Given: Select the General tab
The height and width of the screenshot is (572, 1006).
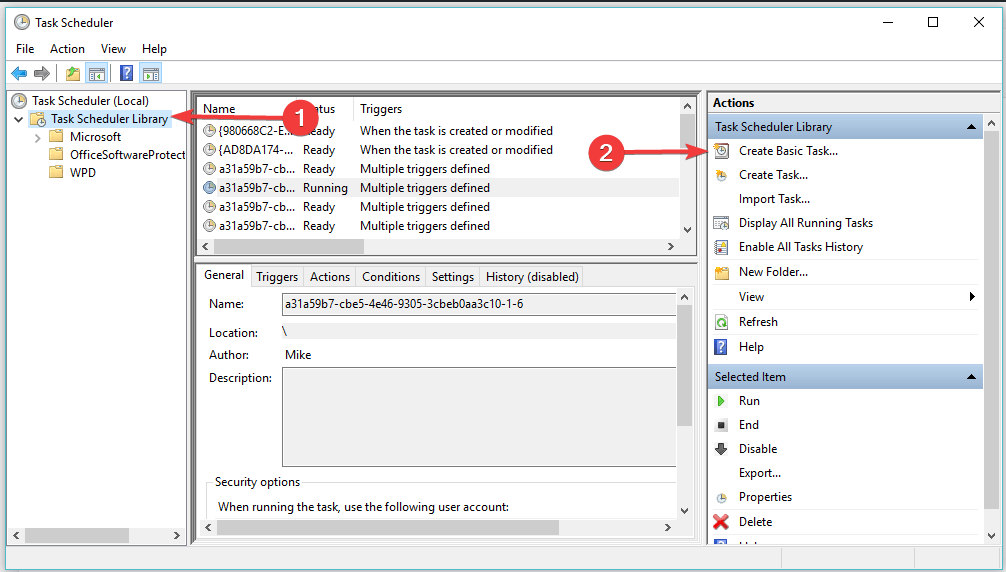Looking at the screenshot, I should tap(224, 275).
